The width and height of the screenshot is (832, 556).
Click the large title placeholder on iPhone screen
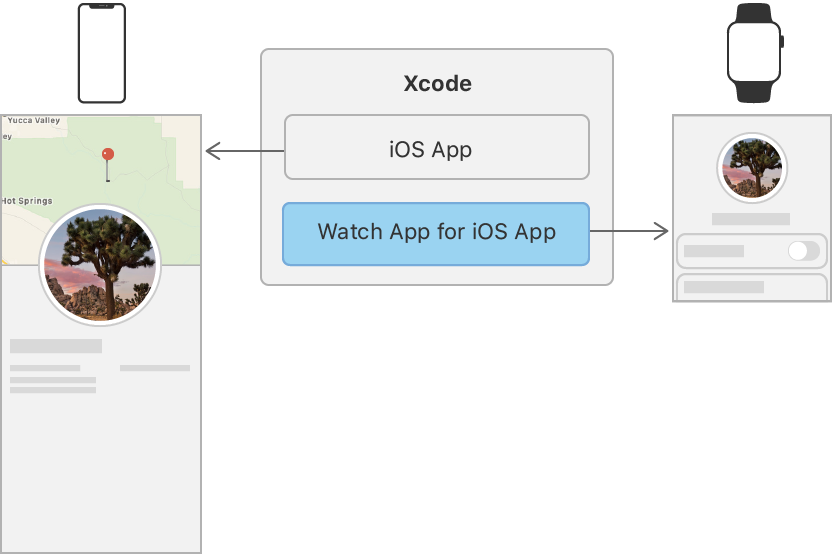pos(56,346)
